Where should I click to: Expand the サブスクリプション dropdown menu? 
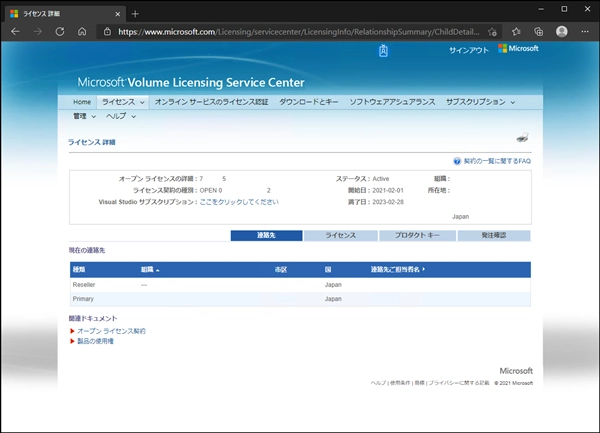[480, 102]
